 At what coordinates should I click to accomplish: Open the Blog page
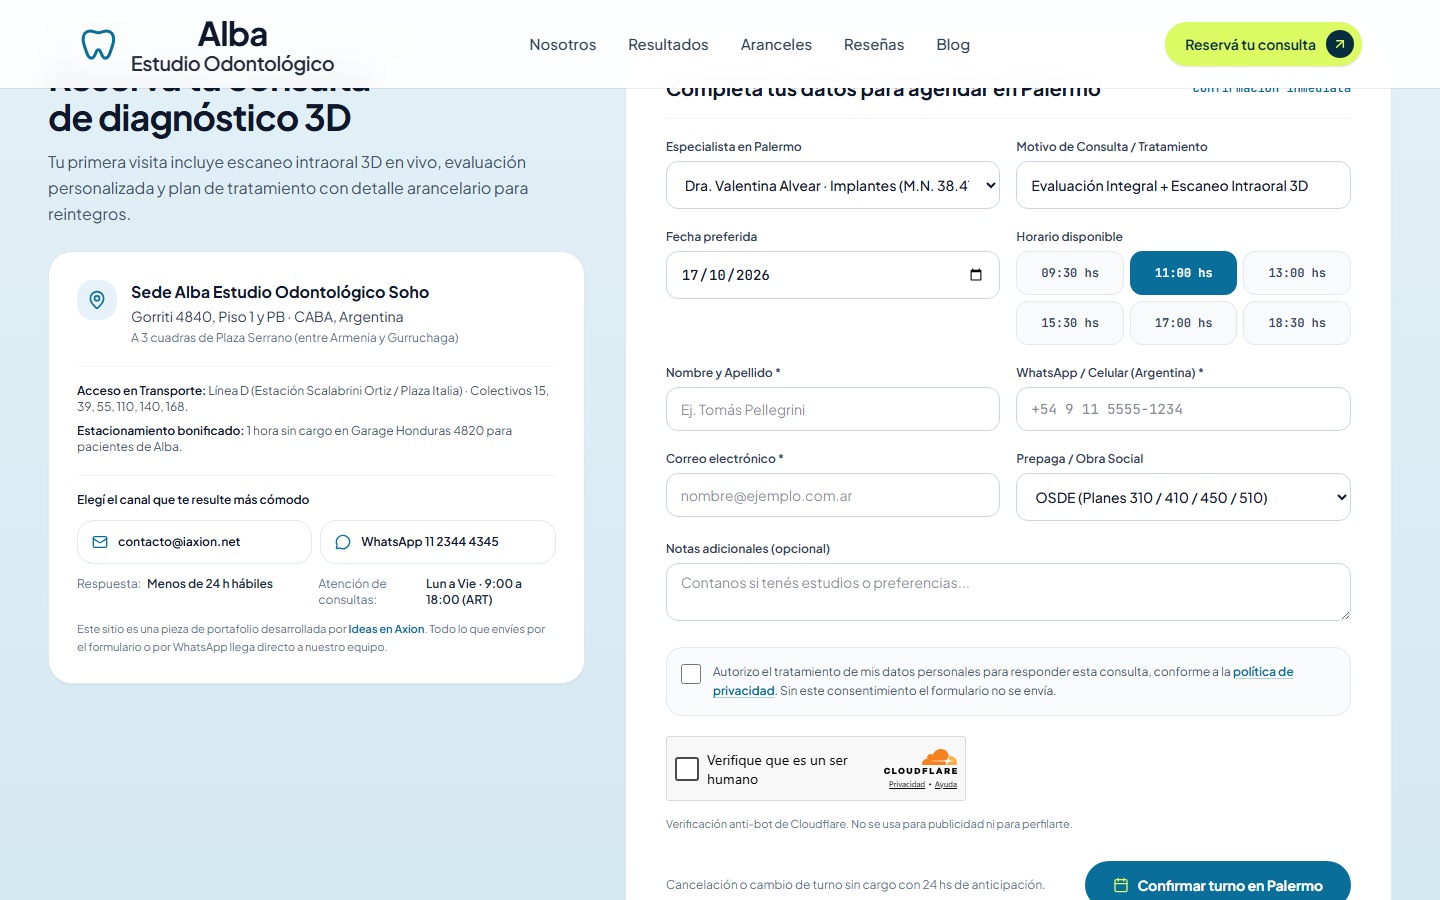pyautogui.click(x=953, y=45)
